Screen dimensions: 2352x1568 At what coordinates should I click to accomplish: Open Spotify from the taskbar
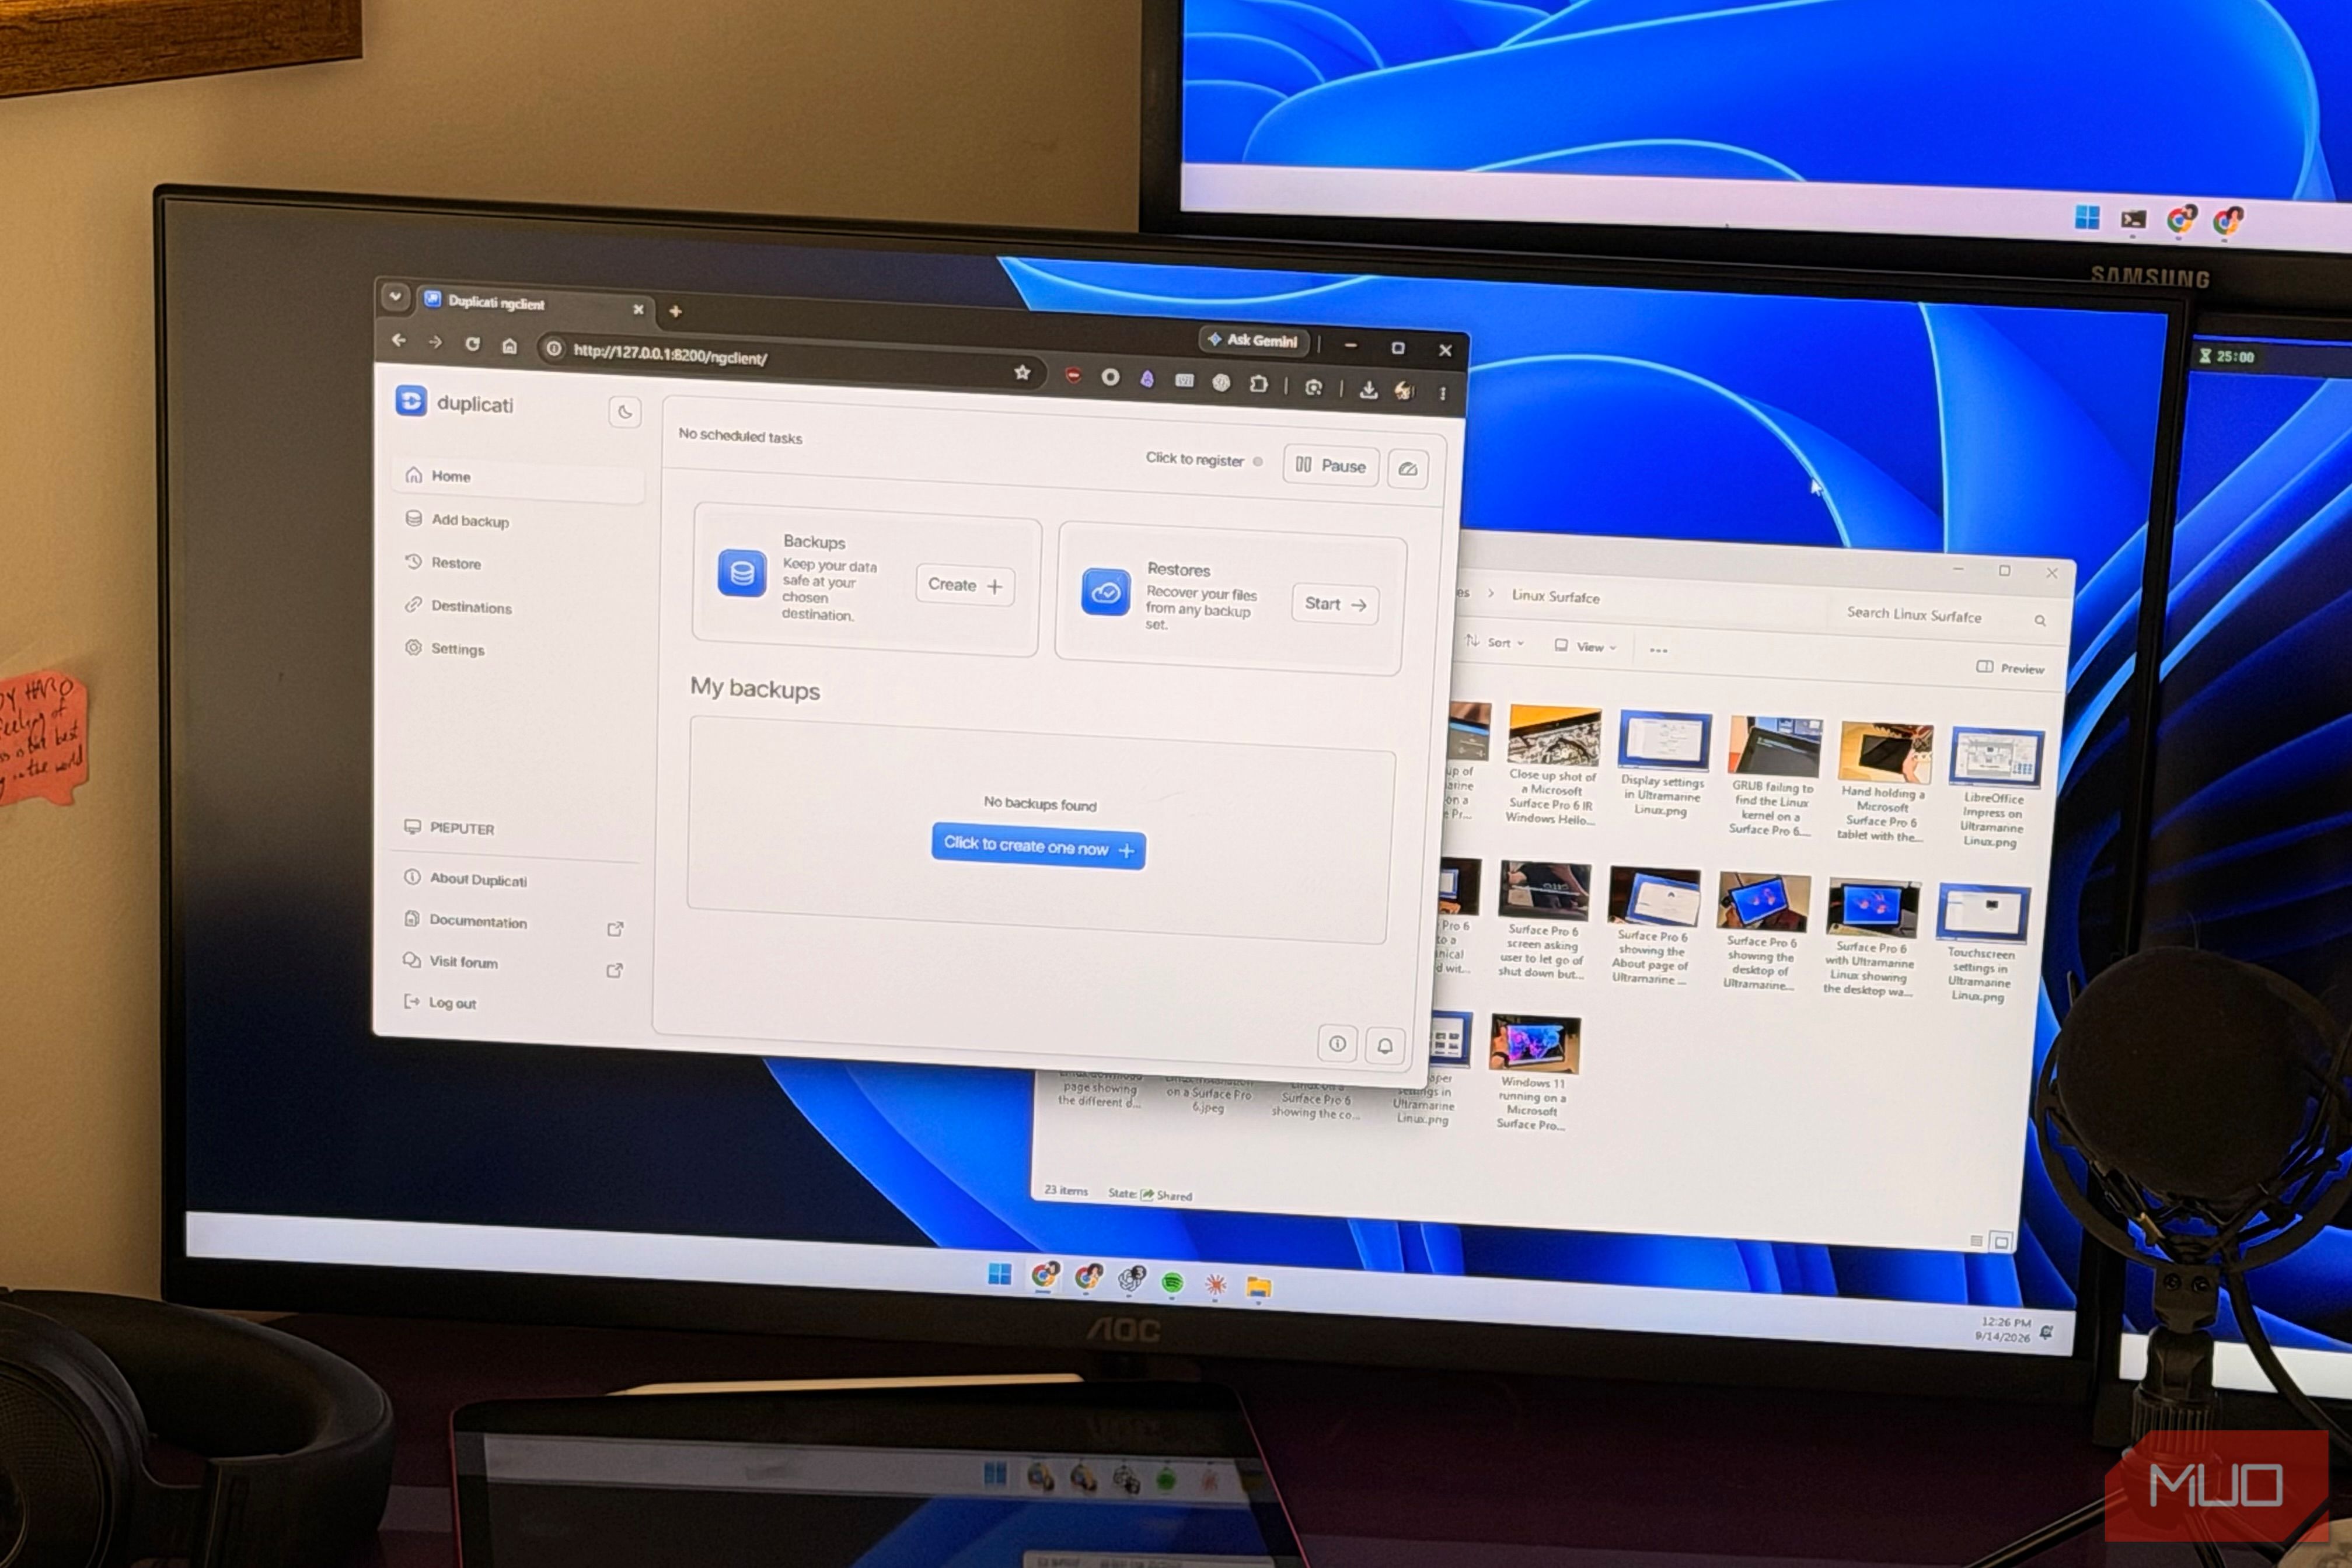(x=1172, y=1283)
